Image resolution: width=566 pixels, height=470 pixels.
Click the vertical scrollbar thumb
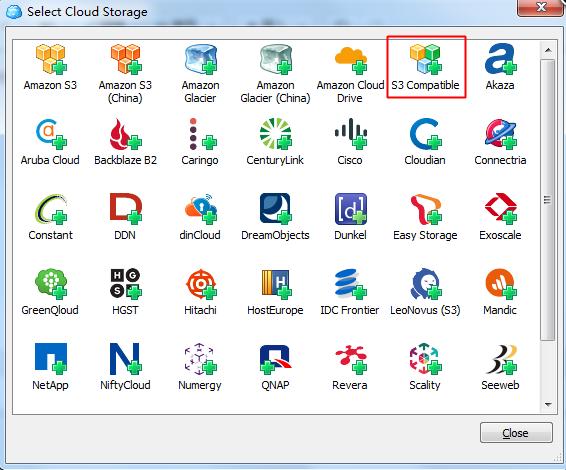pos(548,200)
